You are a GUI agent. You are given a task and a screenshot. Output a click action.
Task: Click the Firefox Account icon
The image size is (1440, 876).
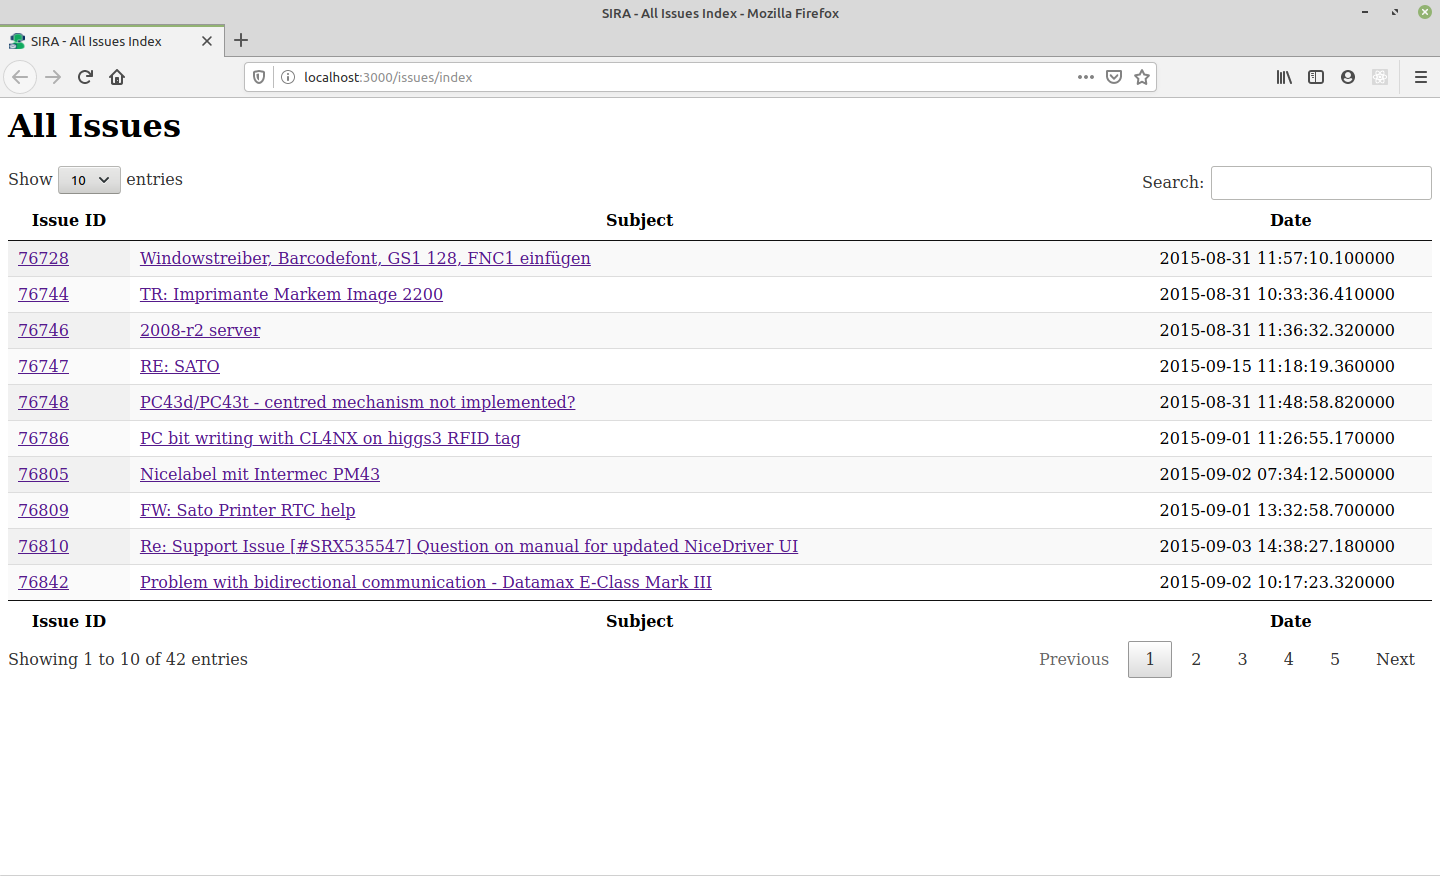point(1348,77)
